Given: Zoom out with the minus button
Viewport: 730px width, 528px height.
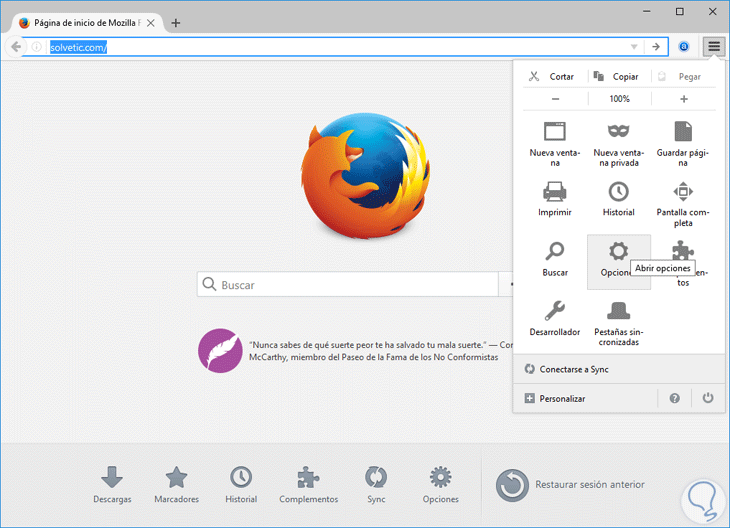Looking at the screenshot, I should (x=555, y=99).
